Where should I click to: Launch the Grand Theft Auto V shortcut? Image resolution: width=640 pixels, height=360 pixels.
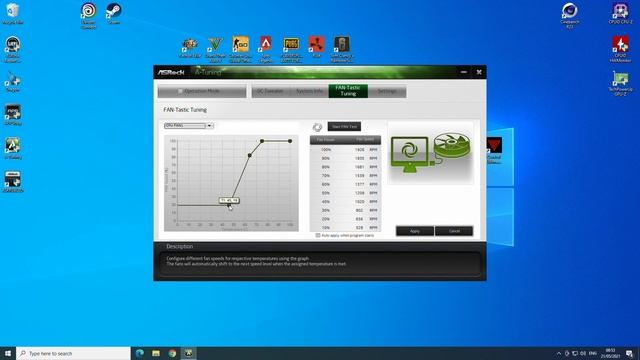pos(215,49)
